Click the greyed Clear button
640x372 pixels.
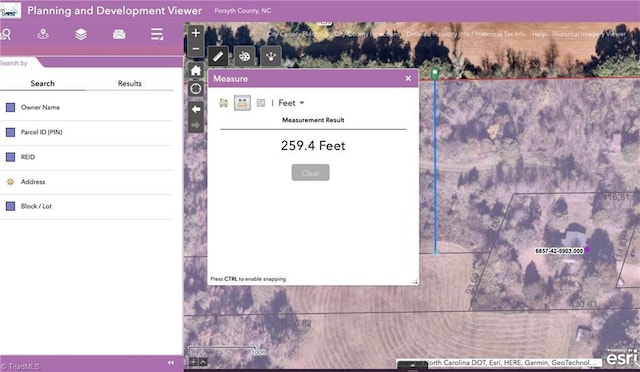[x=310, y=173]
